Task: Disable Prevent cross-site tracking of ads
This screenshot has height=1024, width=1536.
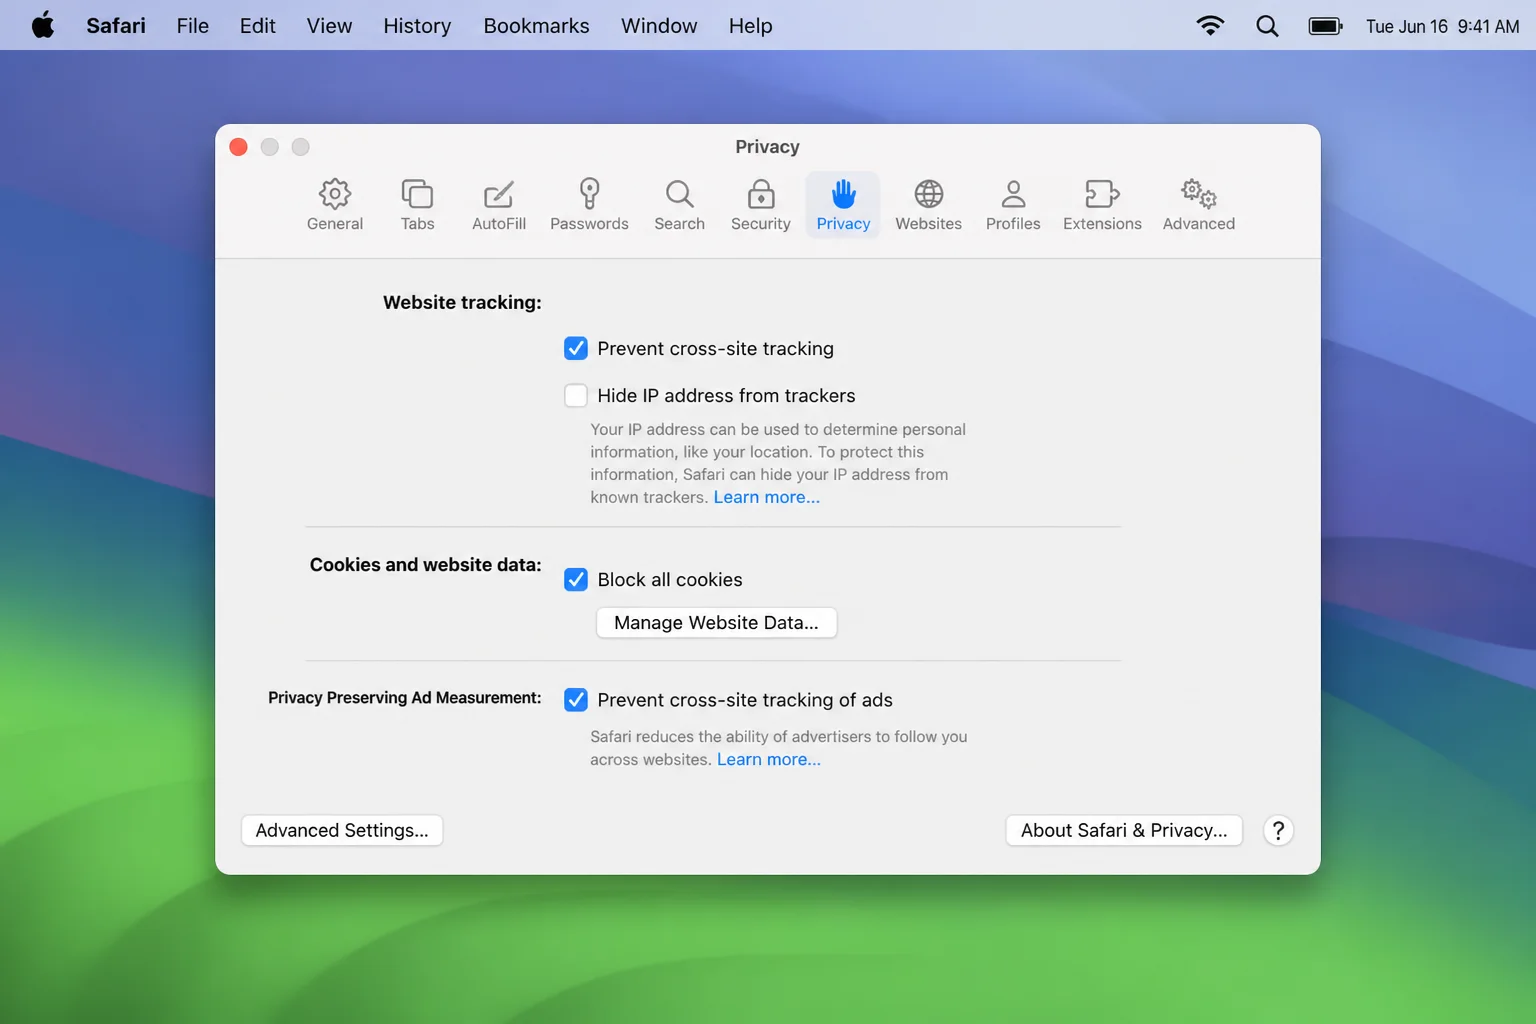Action: (x=576, y=699)
